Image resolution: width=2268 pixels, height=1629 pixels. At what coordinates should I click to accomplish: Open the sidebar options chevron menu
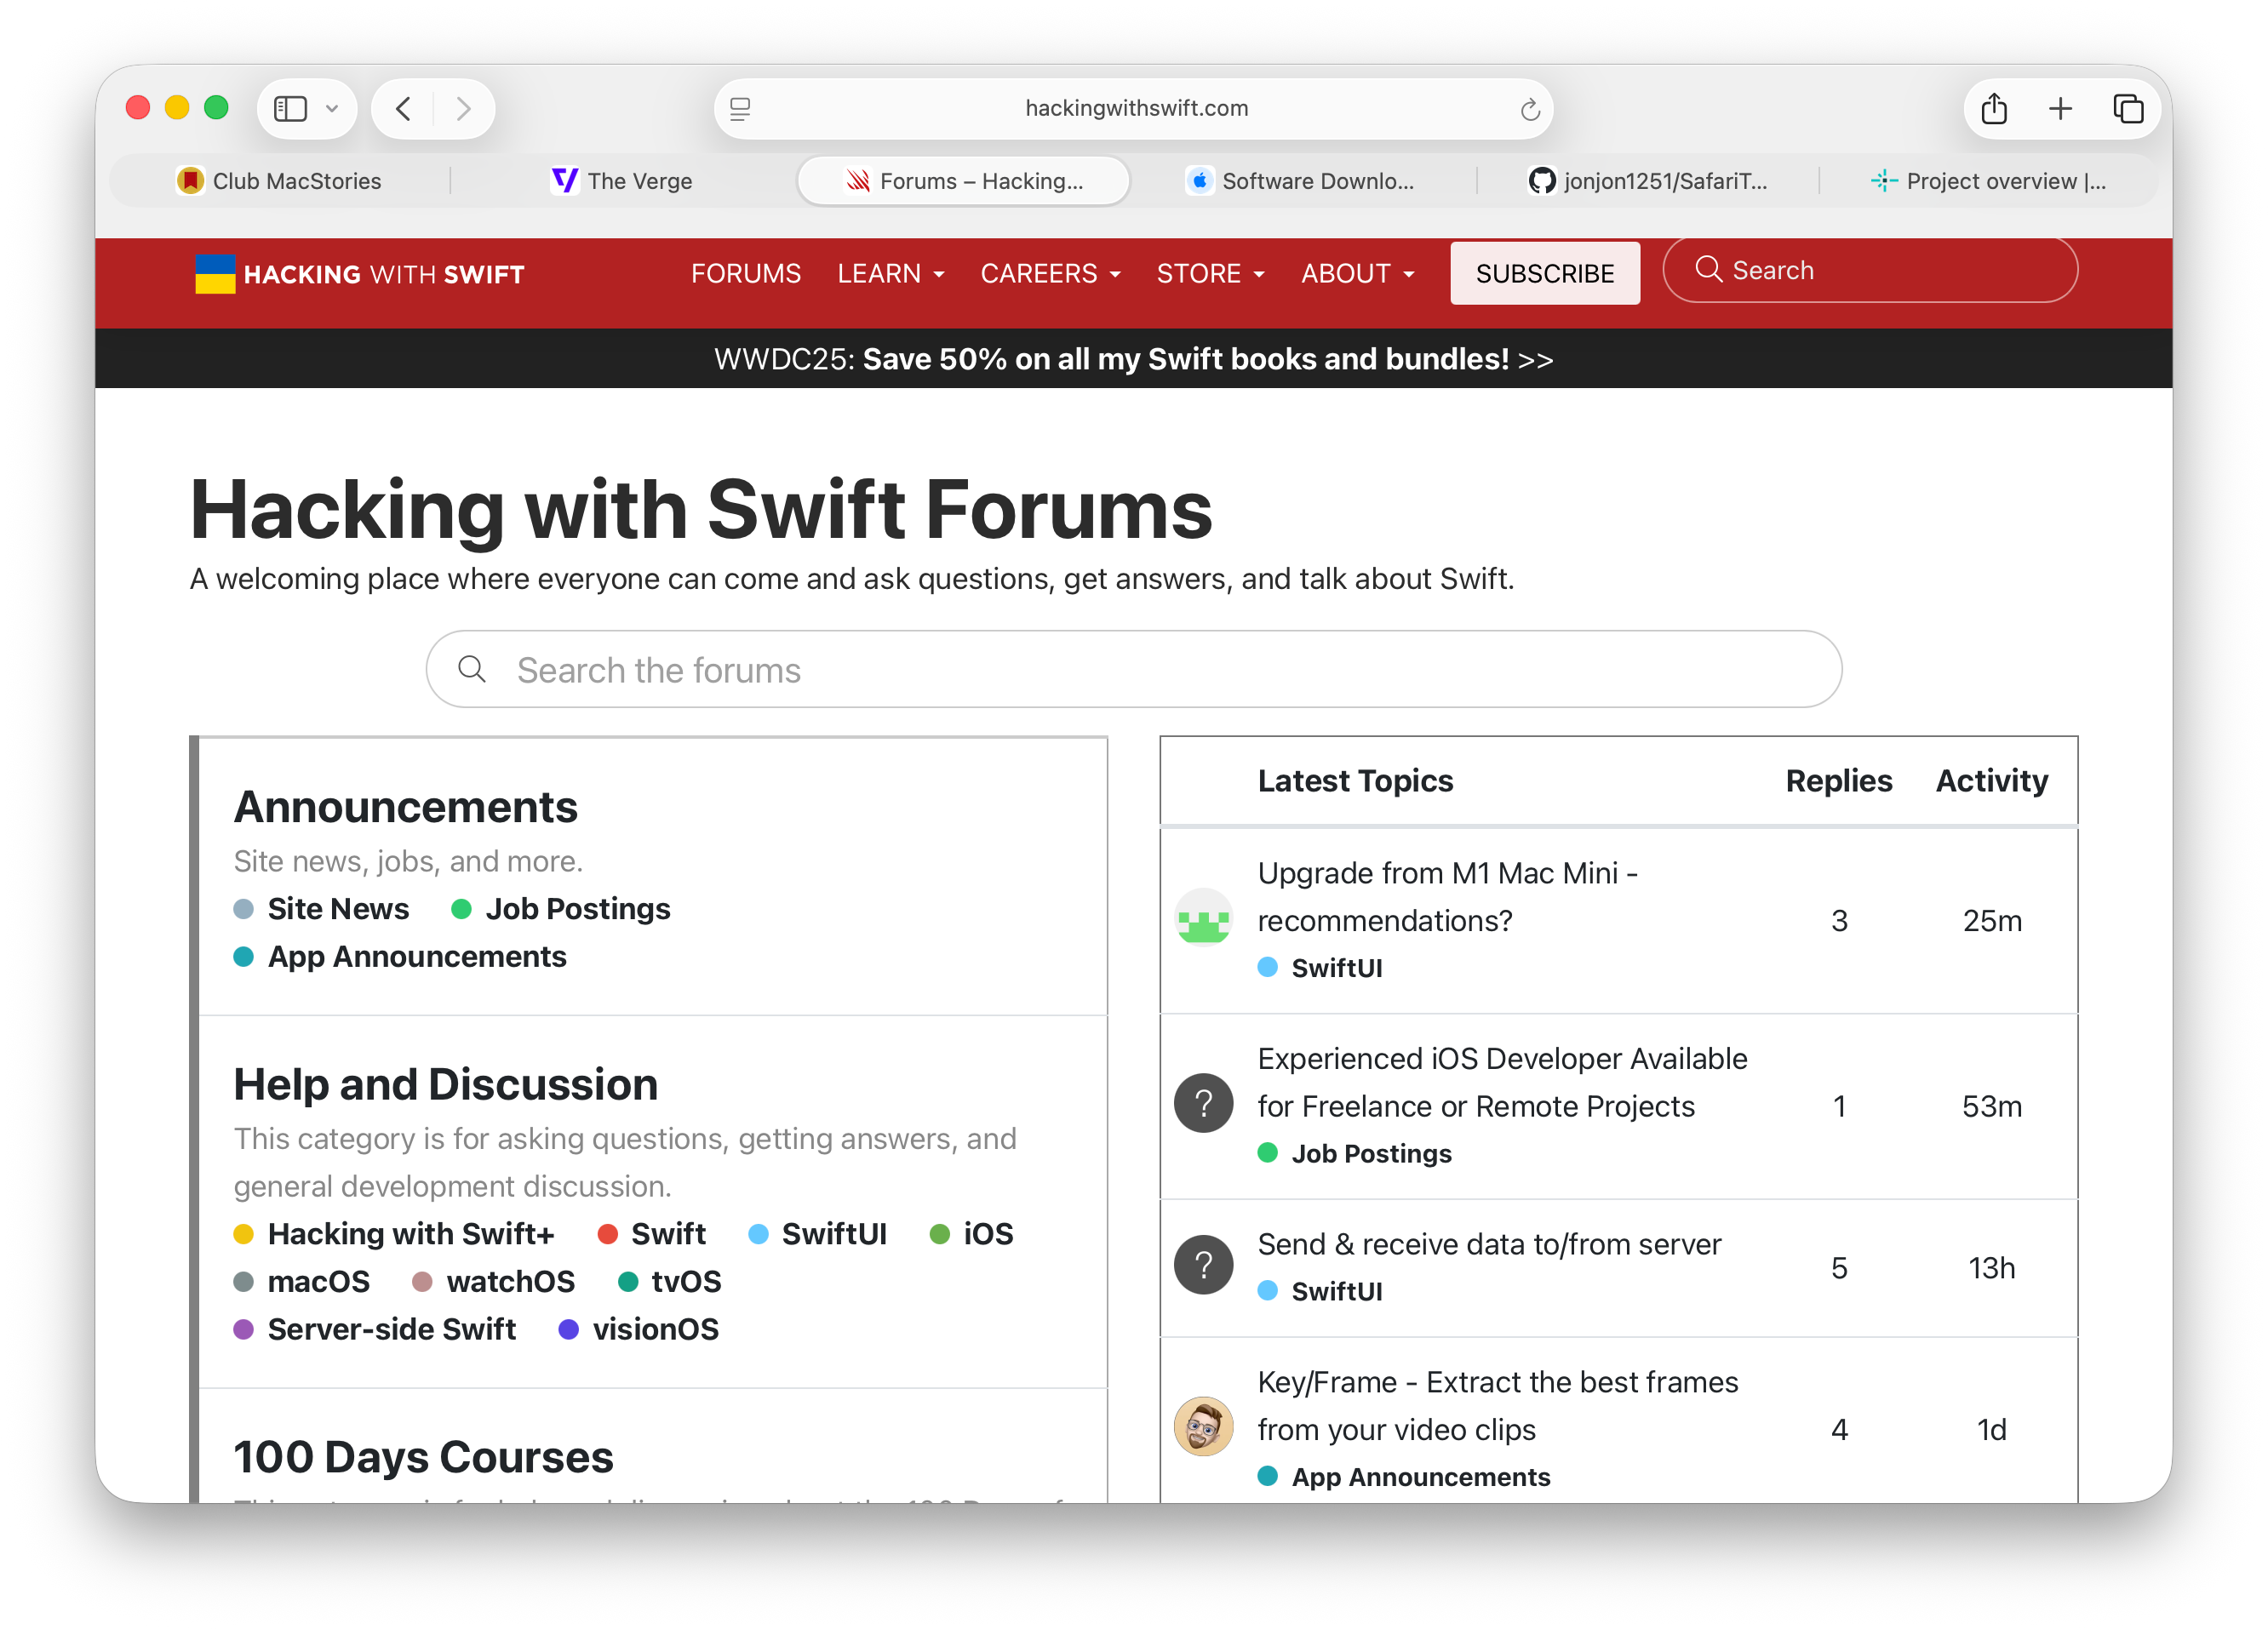[332, 108]
